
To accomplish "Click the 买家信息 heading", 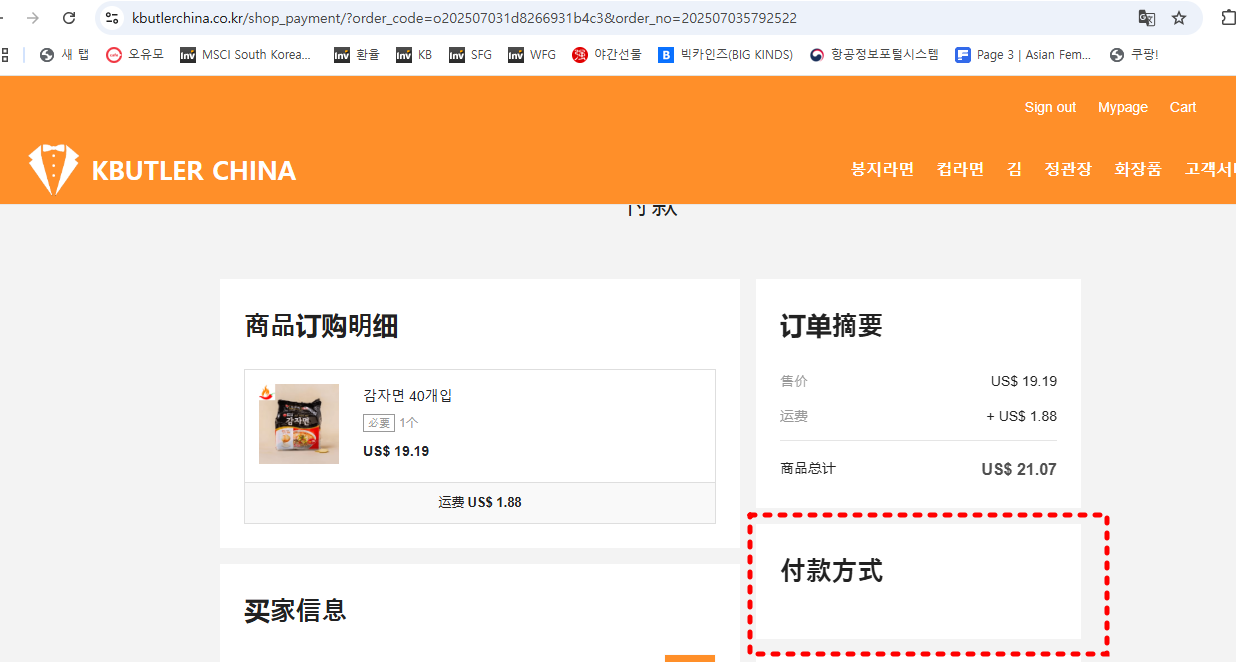I will (296, 610).
